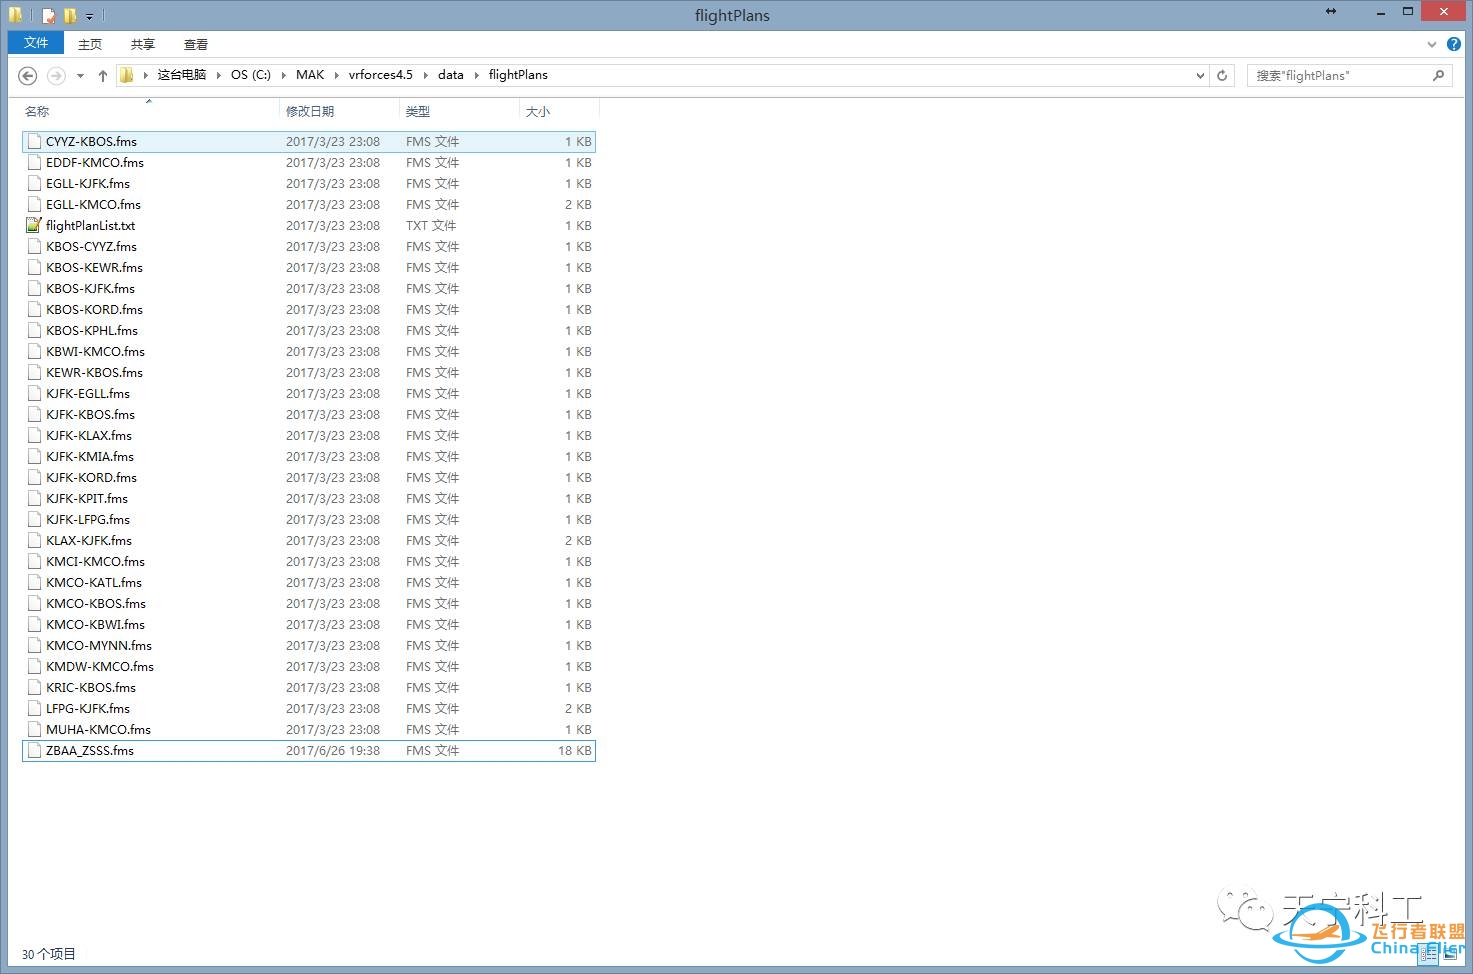Viewport: 1473px width, 974px height.
Task: Select the EGLL-KMCO.fms file icon
Action: (x=34, y=205)
